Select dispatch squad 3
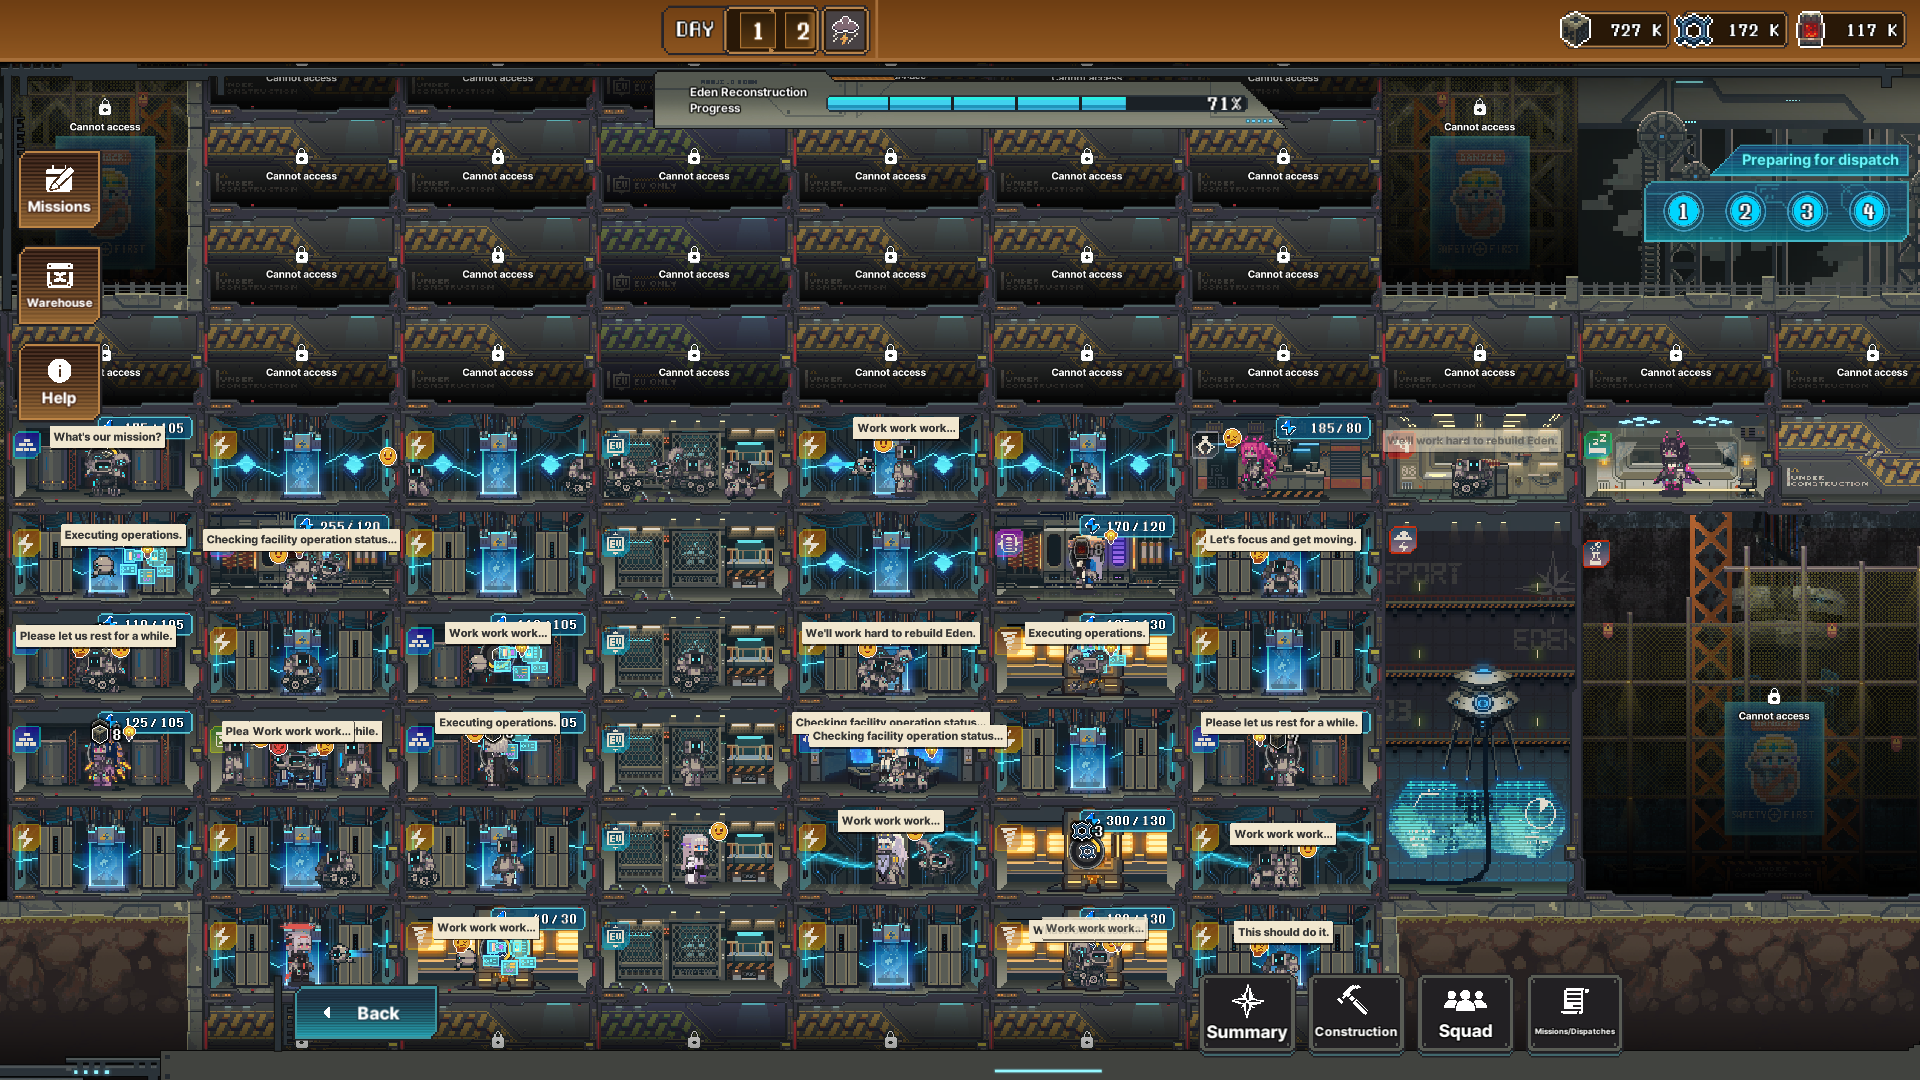Viewport: 1920px width, 1080px height. coord(1807,212)
